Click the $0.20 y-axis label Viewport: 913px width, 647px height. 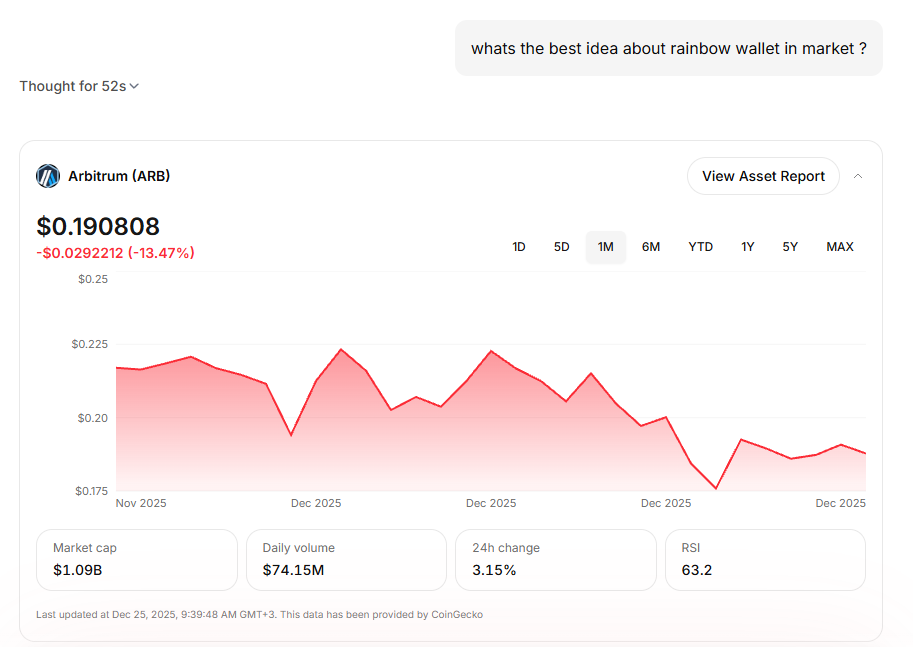pos(93,418)
